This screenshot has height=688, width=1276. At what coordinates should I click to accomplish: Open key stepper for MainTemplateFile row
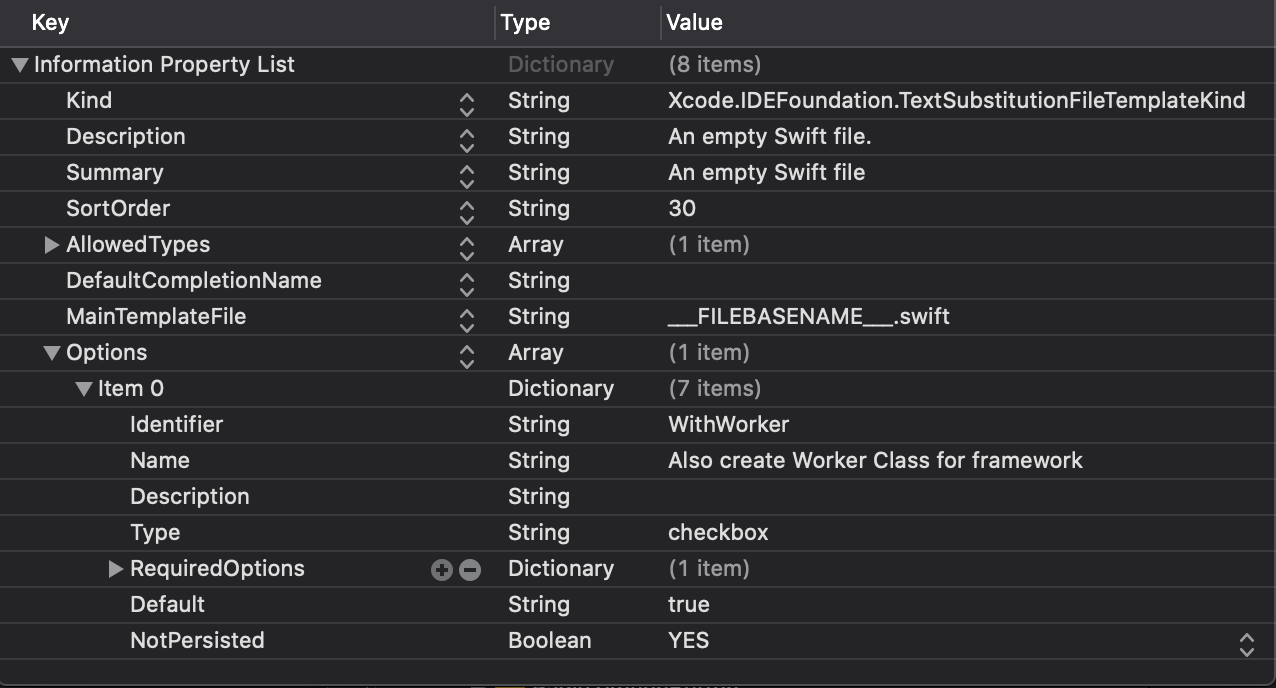click(466, 318)
